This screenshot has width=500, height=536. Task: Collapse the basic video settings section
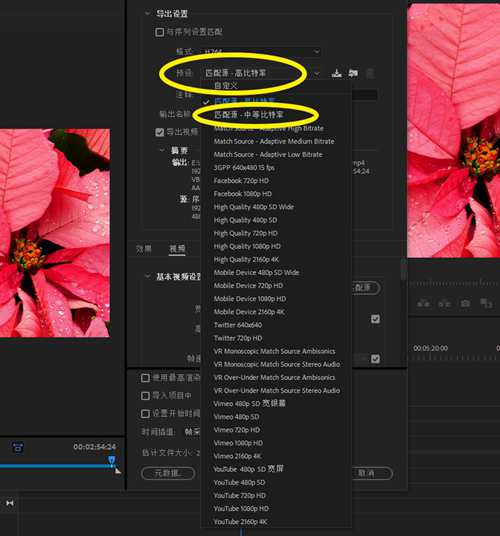pyautogui.click(x=148, y=276)
